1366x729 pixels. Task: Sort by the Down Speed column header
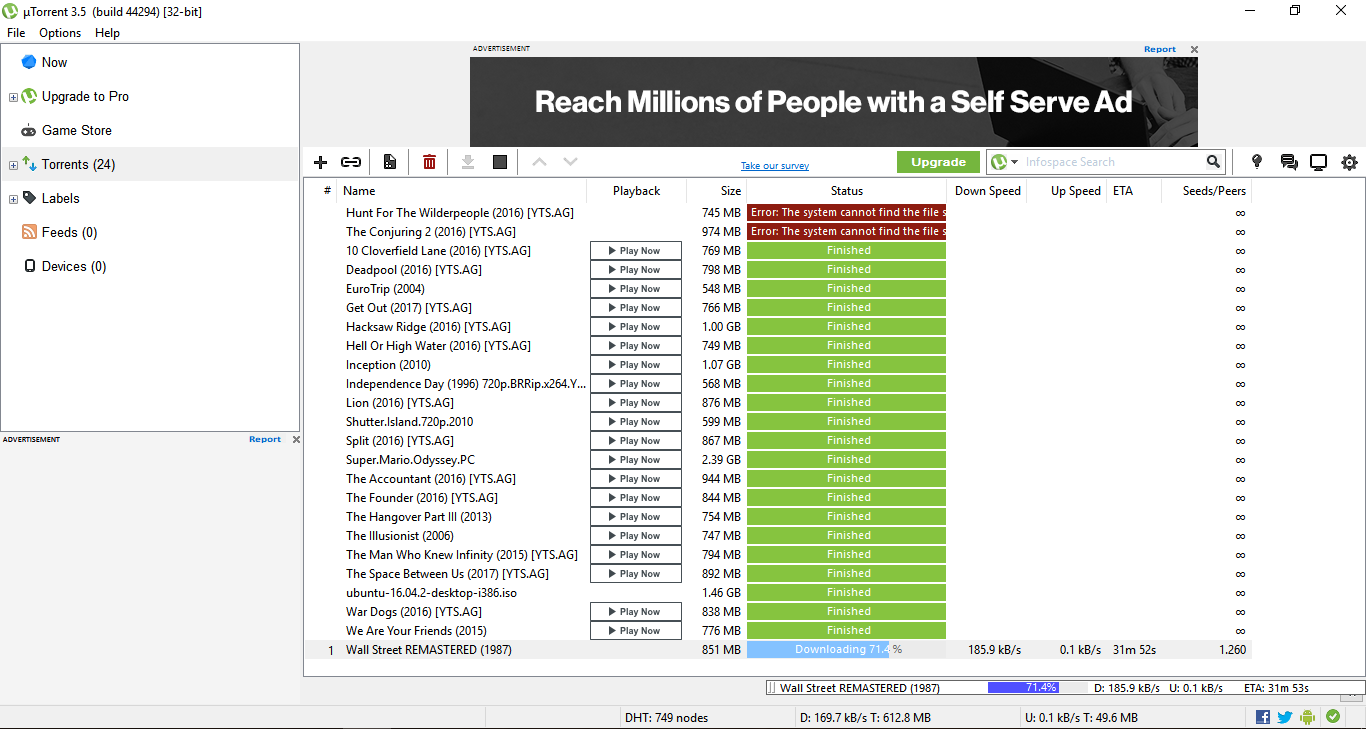[x=986, y=191]
